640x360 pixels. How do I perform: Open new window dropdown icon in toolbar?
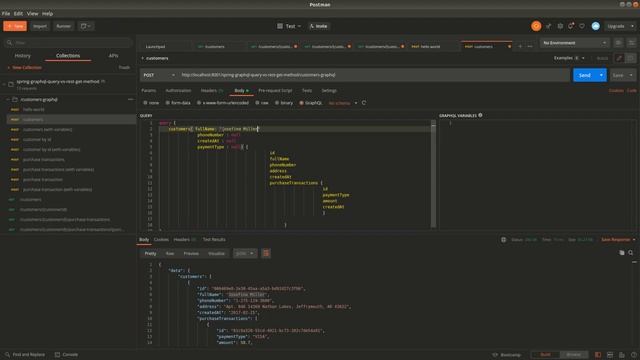(x=86, y=26)
